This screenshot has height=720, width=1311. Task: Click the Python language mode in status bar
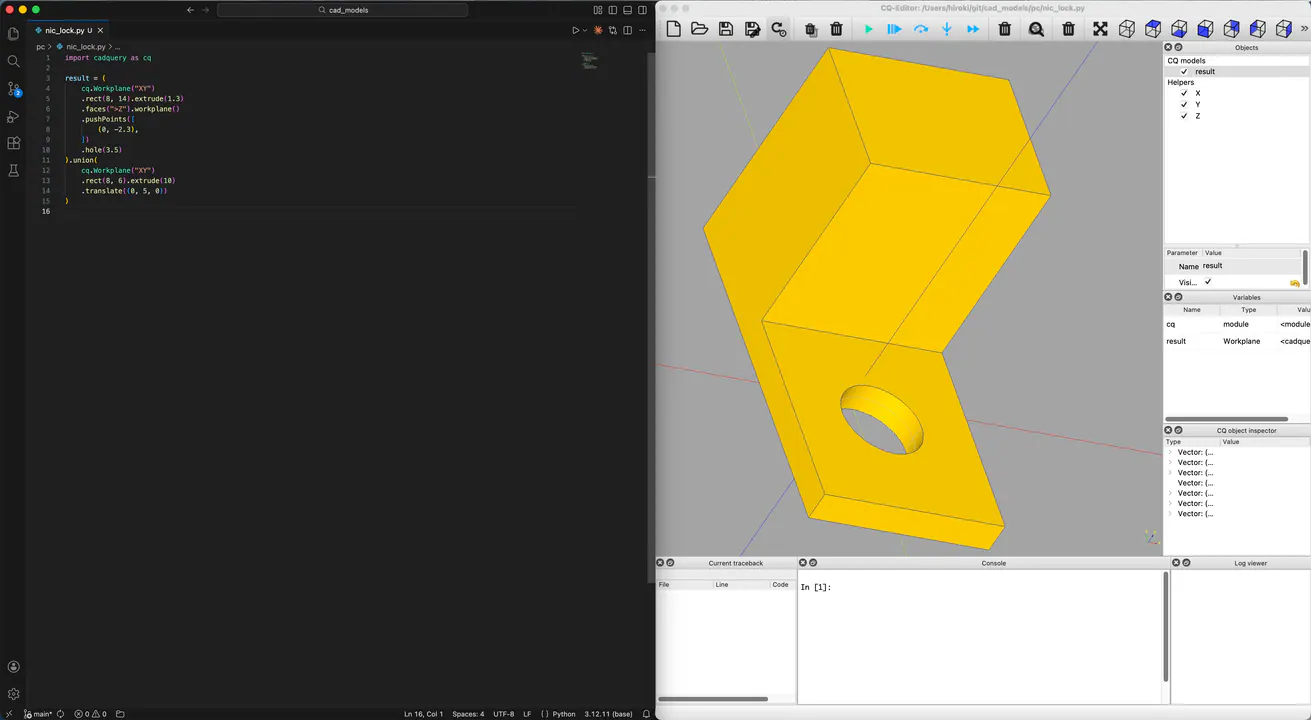click(564, 714)
